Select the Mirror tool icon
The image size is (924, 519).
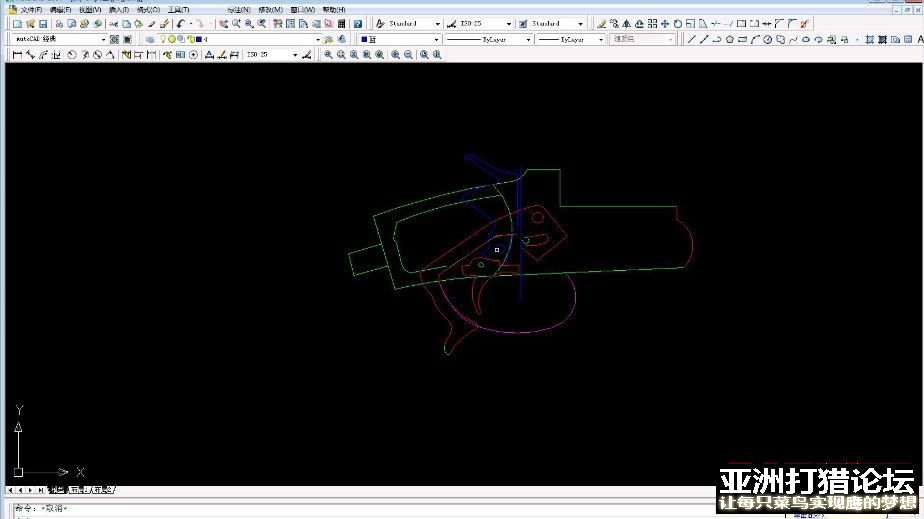pyautogui.click(x=626, y=24)
